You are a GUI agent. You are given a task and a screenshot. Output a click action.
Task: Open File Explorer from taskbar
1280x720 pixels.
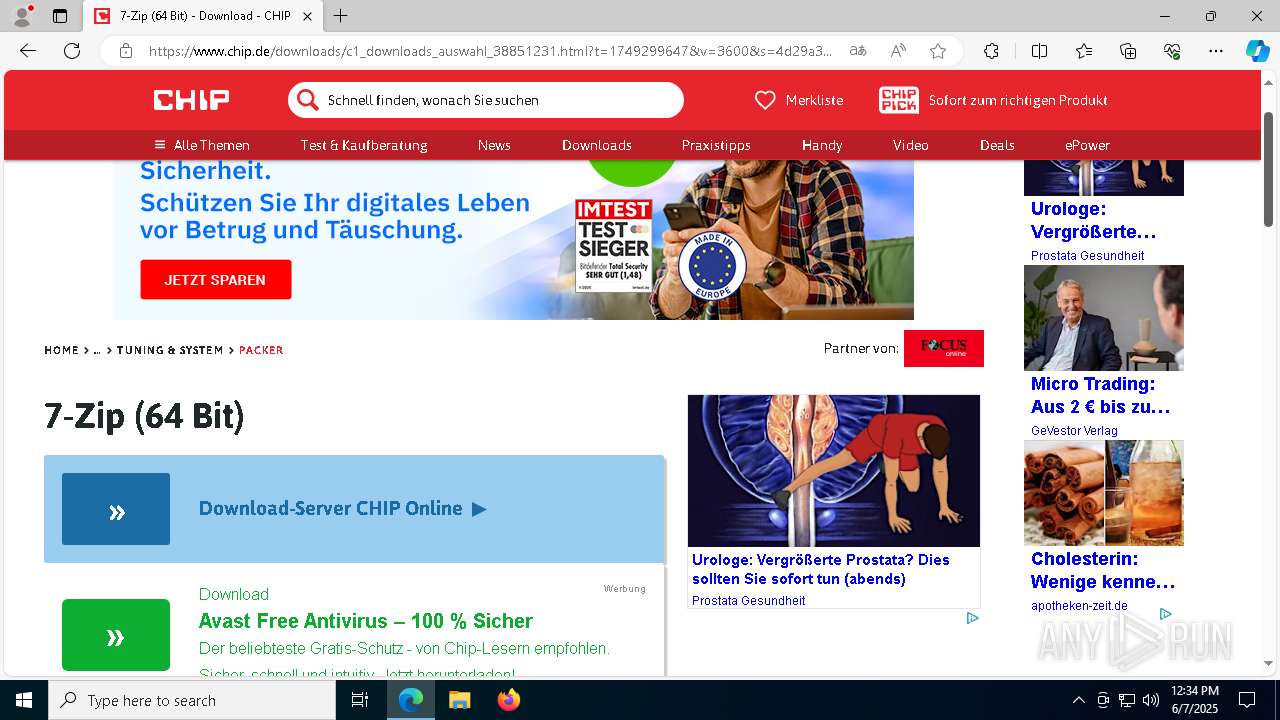click(x=459, y=700)
